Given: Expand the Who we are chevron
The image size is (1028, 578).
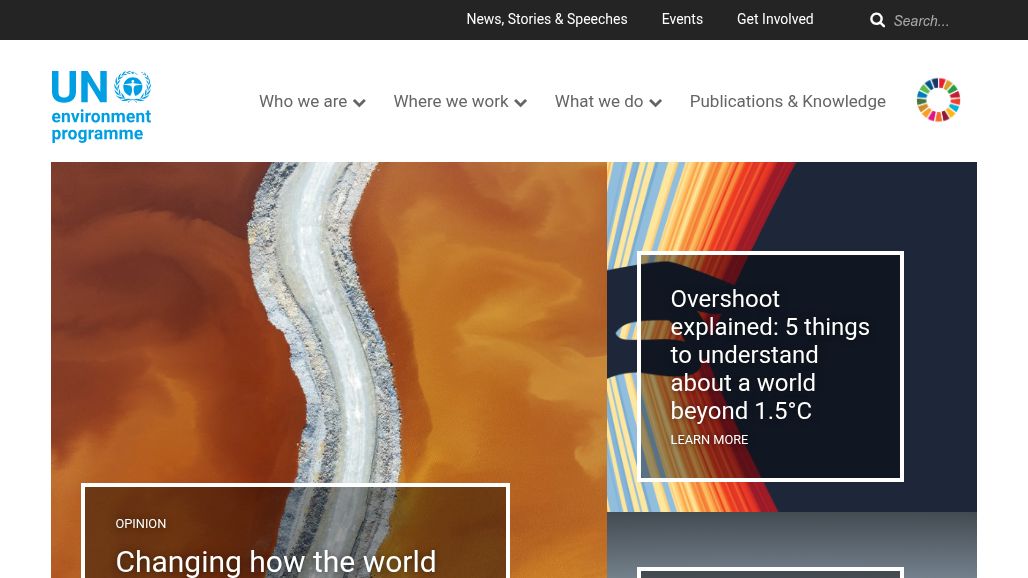Looking at the screenshot, I should [359, 103].
